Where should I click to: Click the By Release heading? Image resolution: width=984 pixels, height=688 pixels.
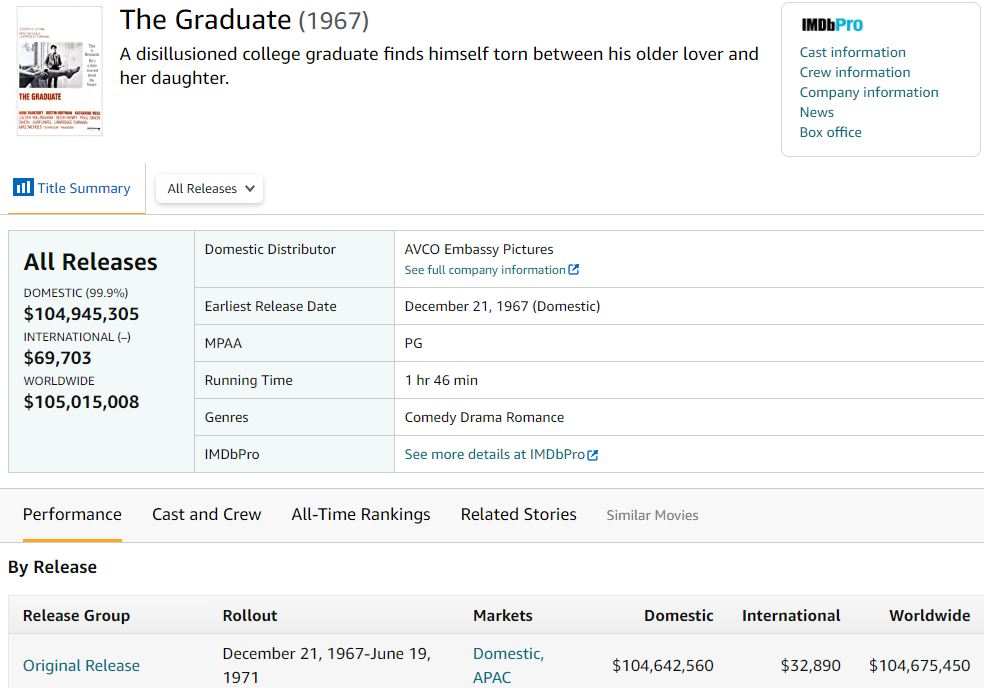pyautogui.click(x=53, y=567)
